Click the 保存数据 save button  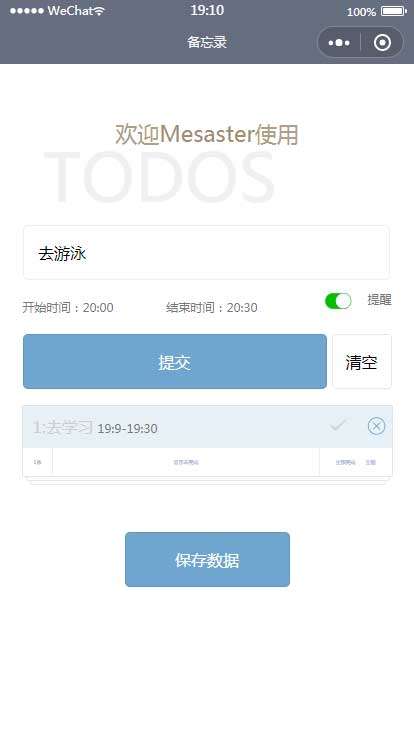click(x=207, y=560)
